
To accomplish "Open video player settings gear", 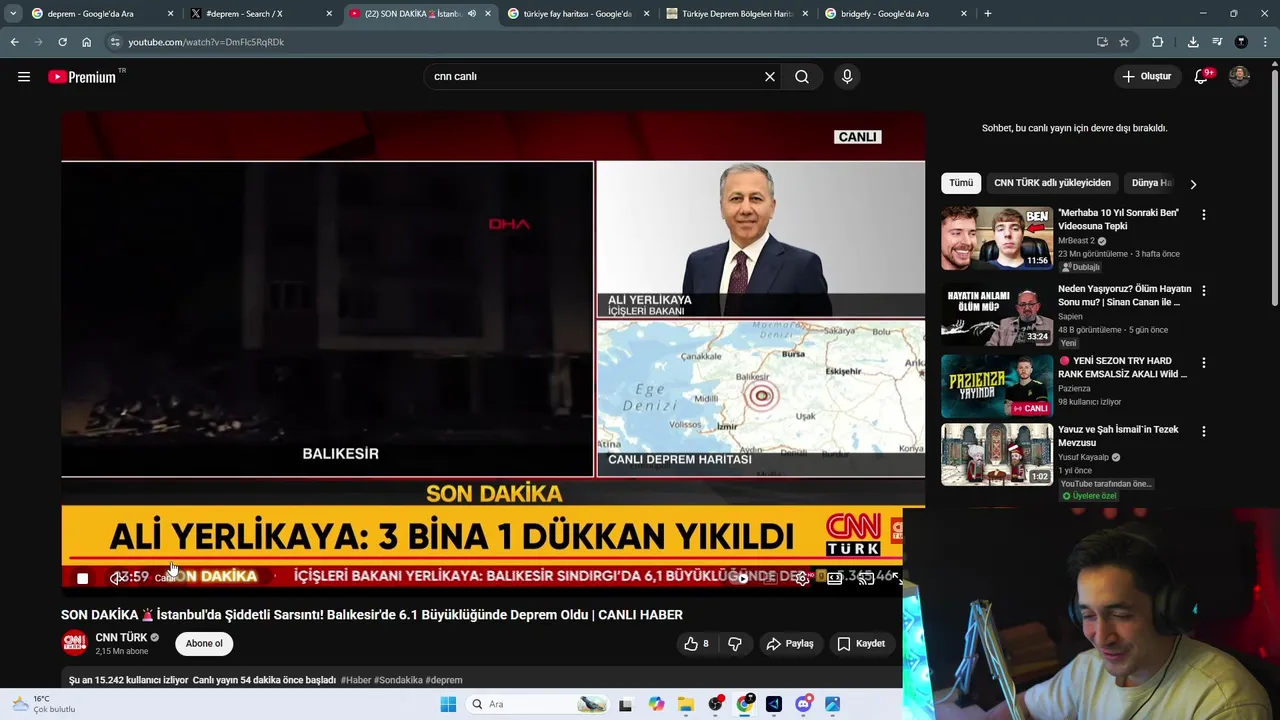I will point(802,578).
